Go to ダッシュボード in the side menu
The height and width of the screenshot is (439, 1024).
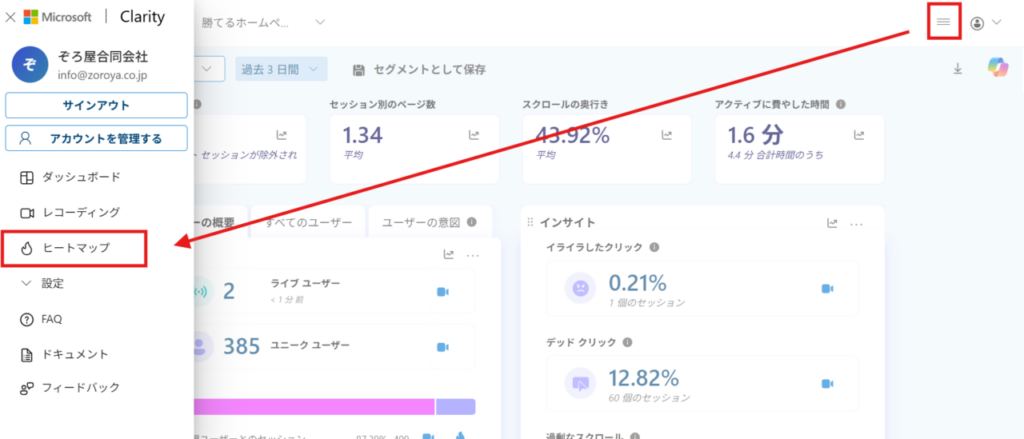[80, 177]
